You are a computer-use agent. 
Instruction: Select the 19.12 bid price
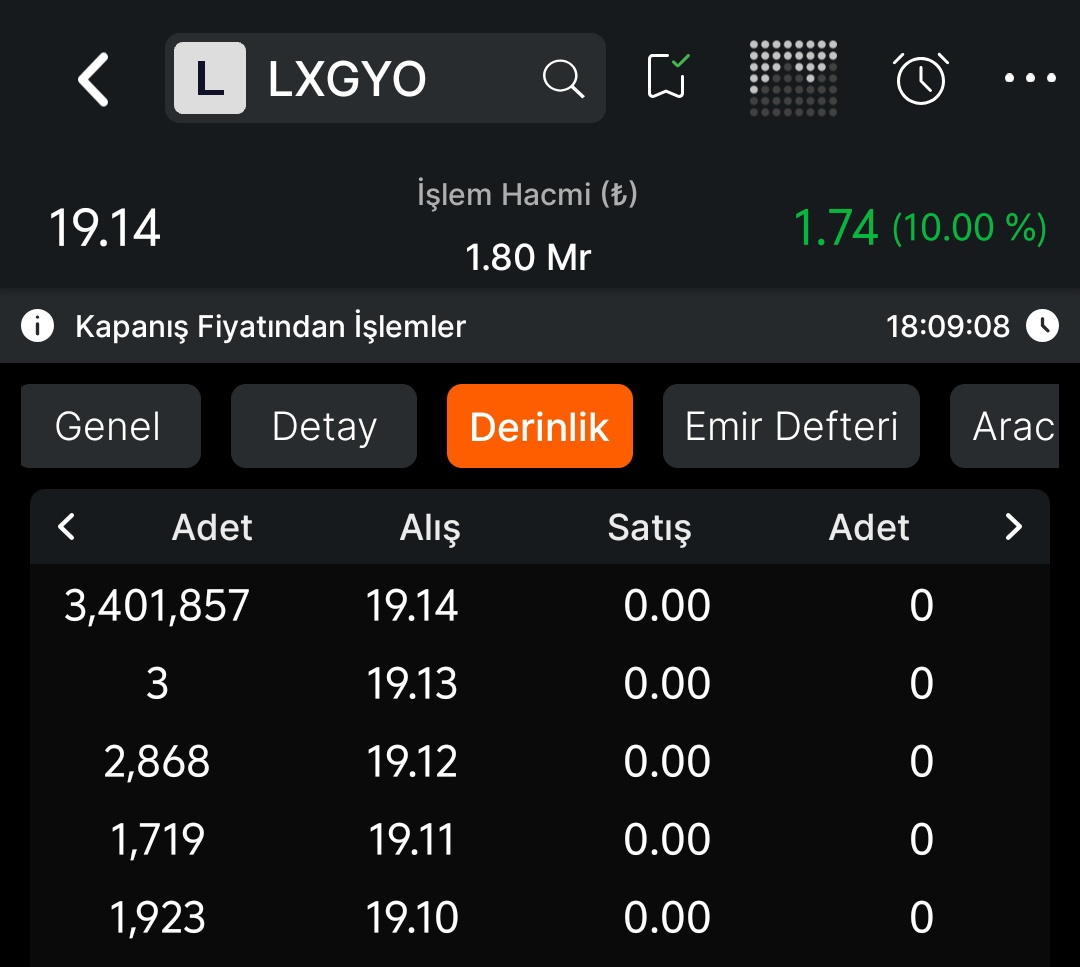coord(412,762)
